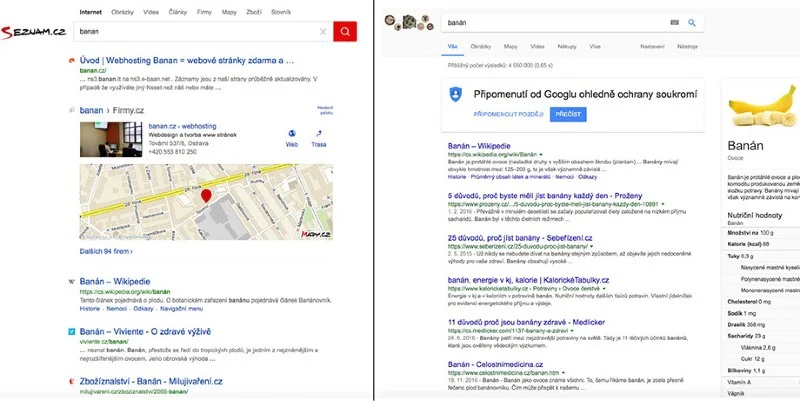Click Wikipedia favicon in Seznam results
Image resolution: width=800 pixels, height=401 pixels.
click(72, 281)
